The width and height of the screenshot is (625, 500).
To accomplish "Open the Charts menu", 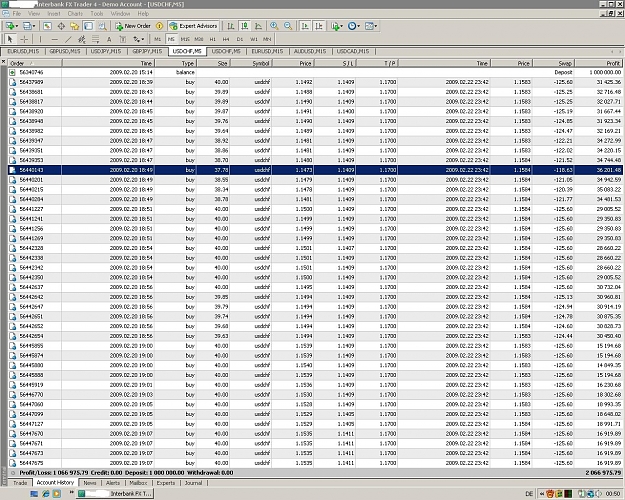I will (75, 14).
